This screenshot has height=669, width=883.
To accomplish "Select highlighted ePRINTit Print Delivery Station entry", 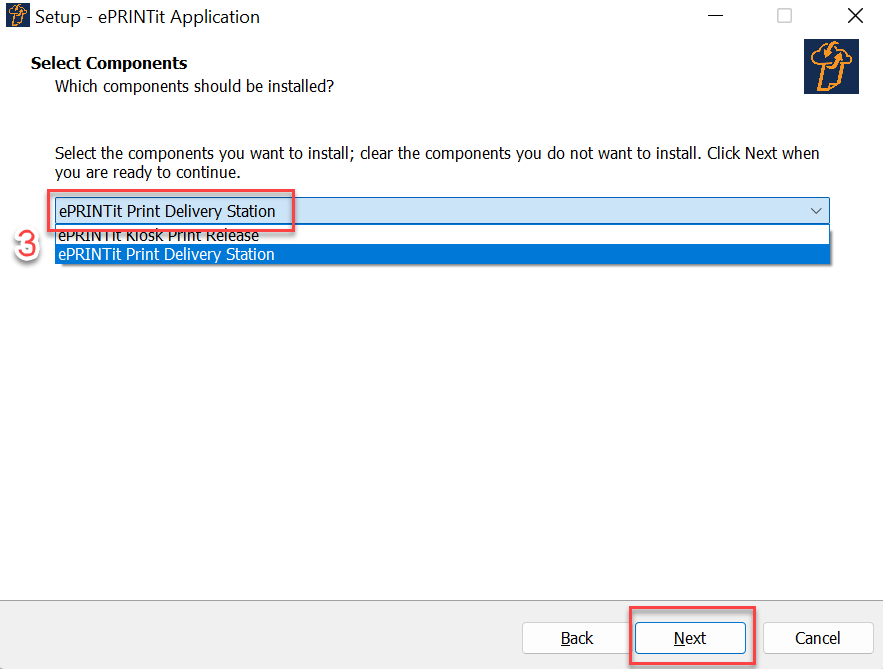I will [x=166, y=255].
